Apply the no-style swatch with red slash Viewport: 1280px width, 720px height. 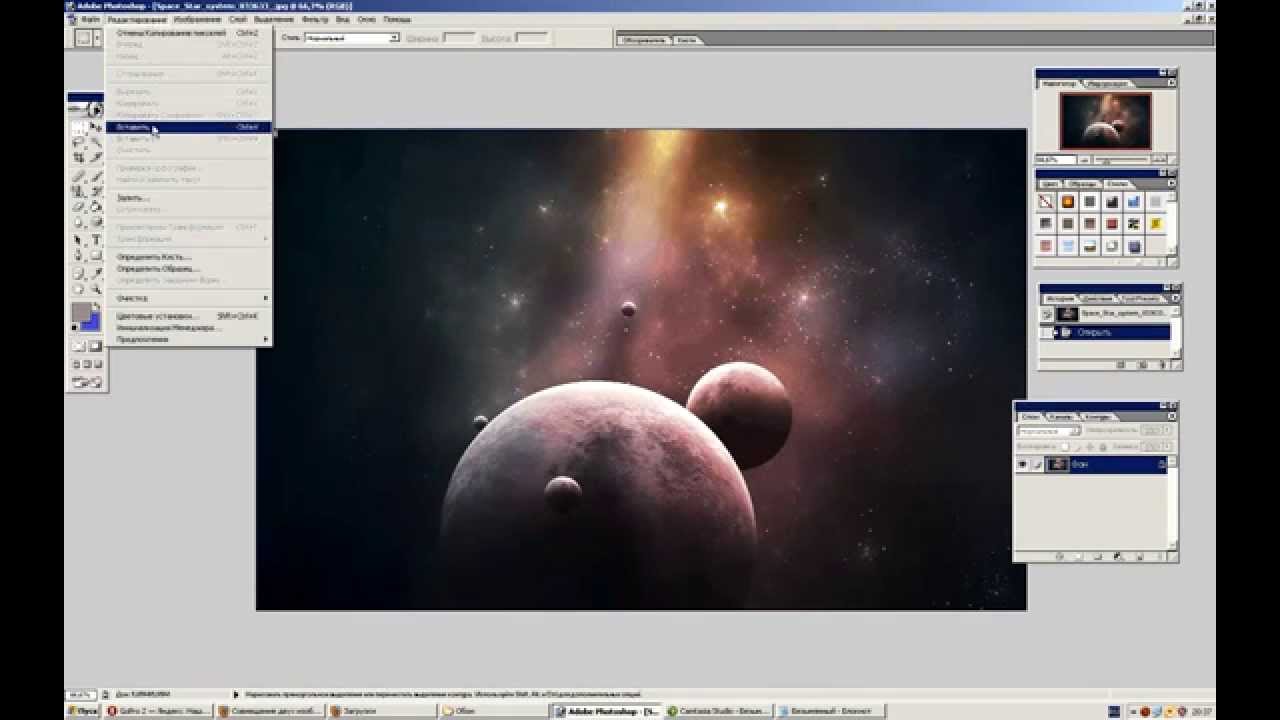1046,202
